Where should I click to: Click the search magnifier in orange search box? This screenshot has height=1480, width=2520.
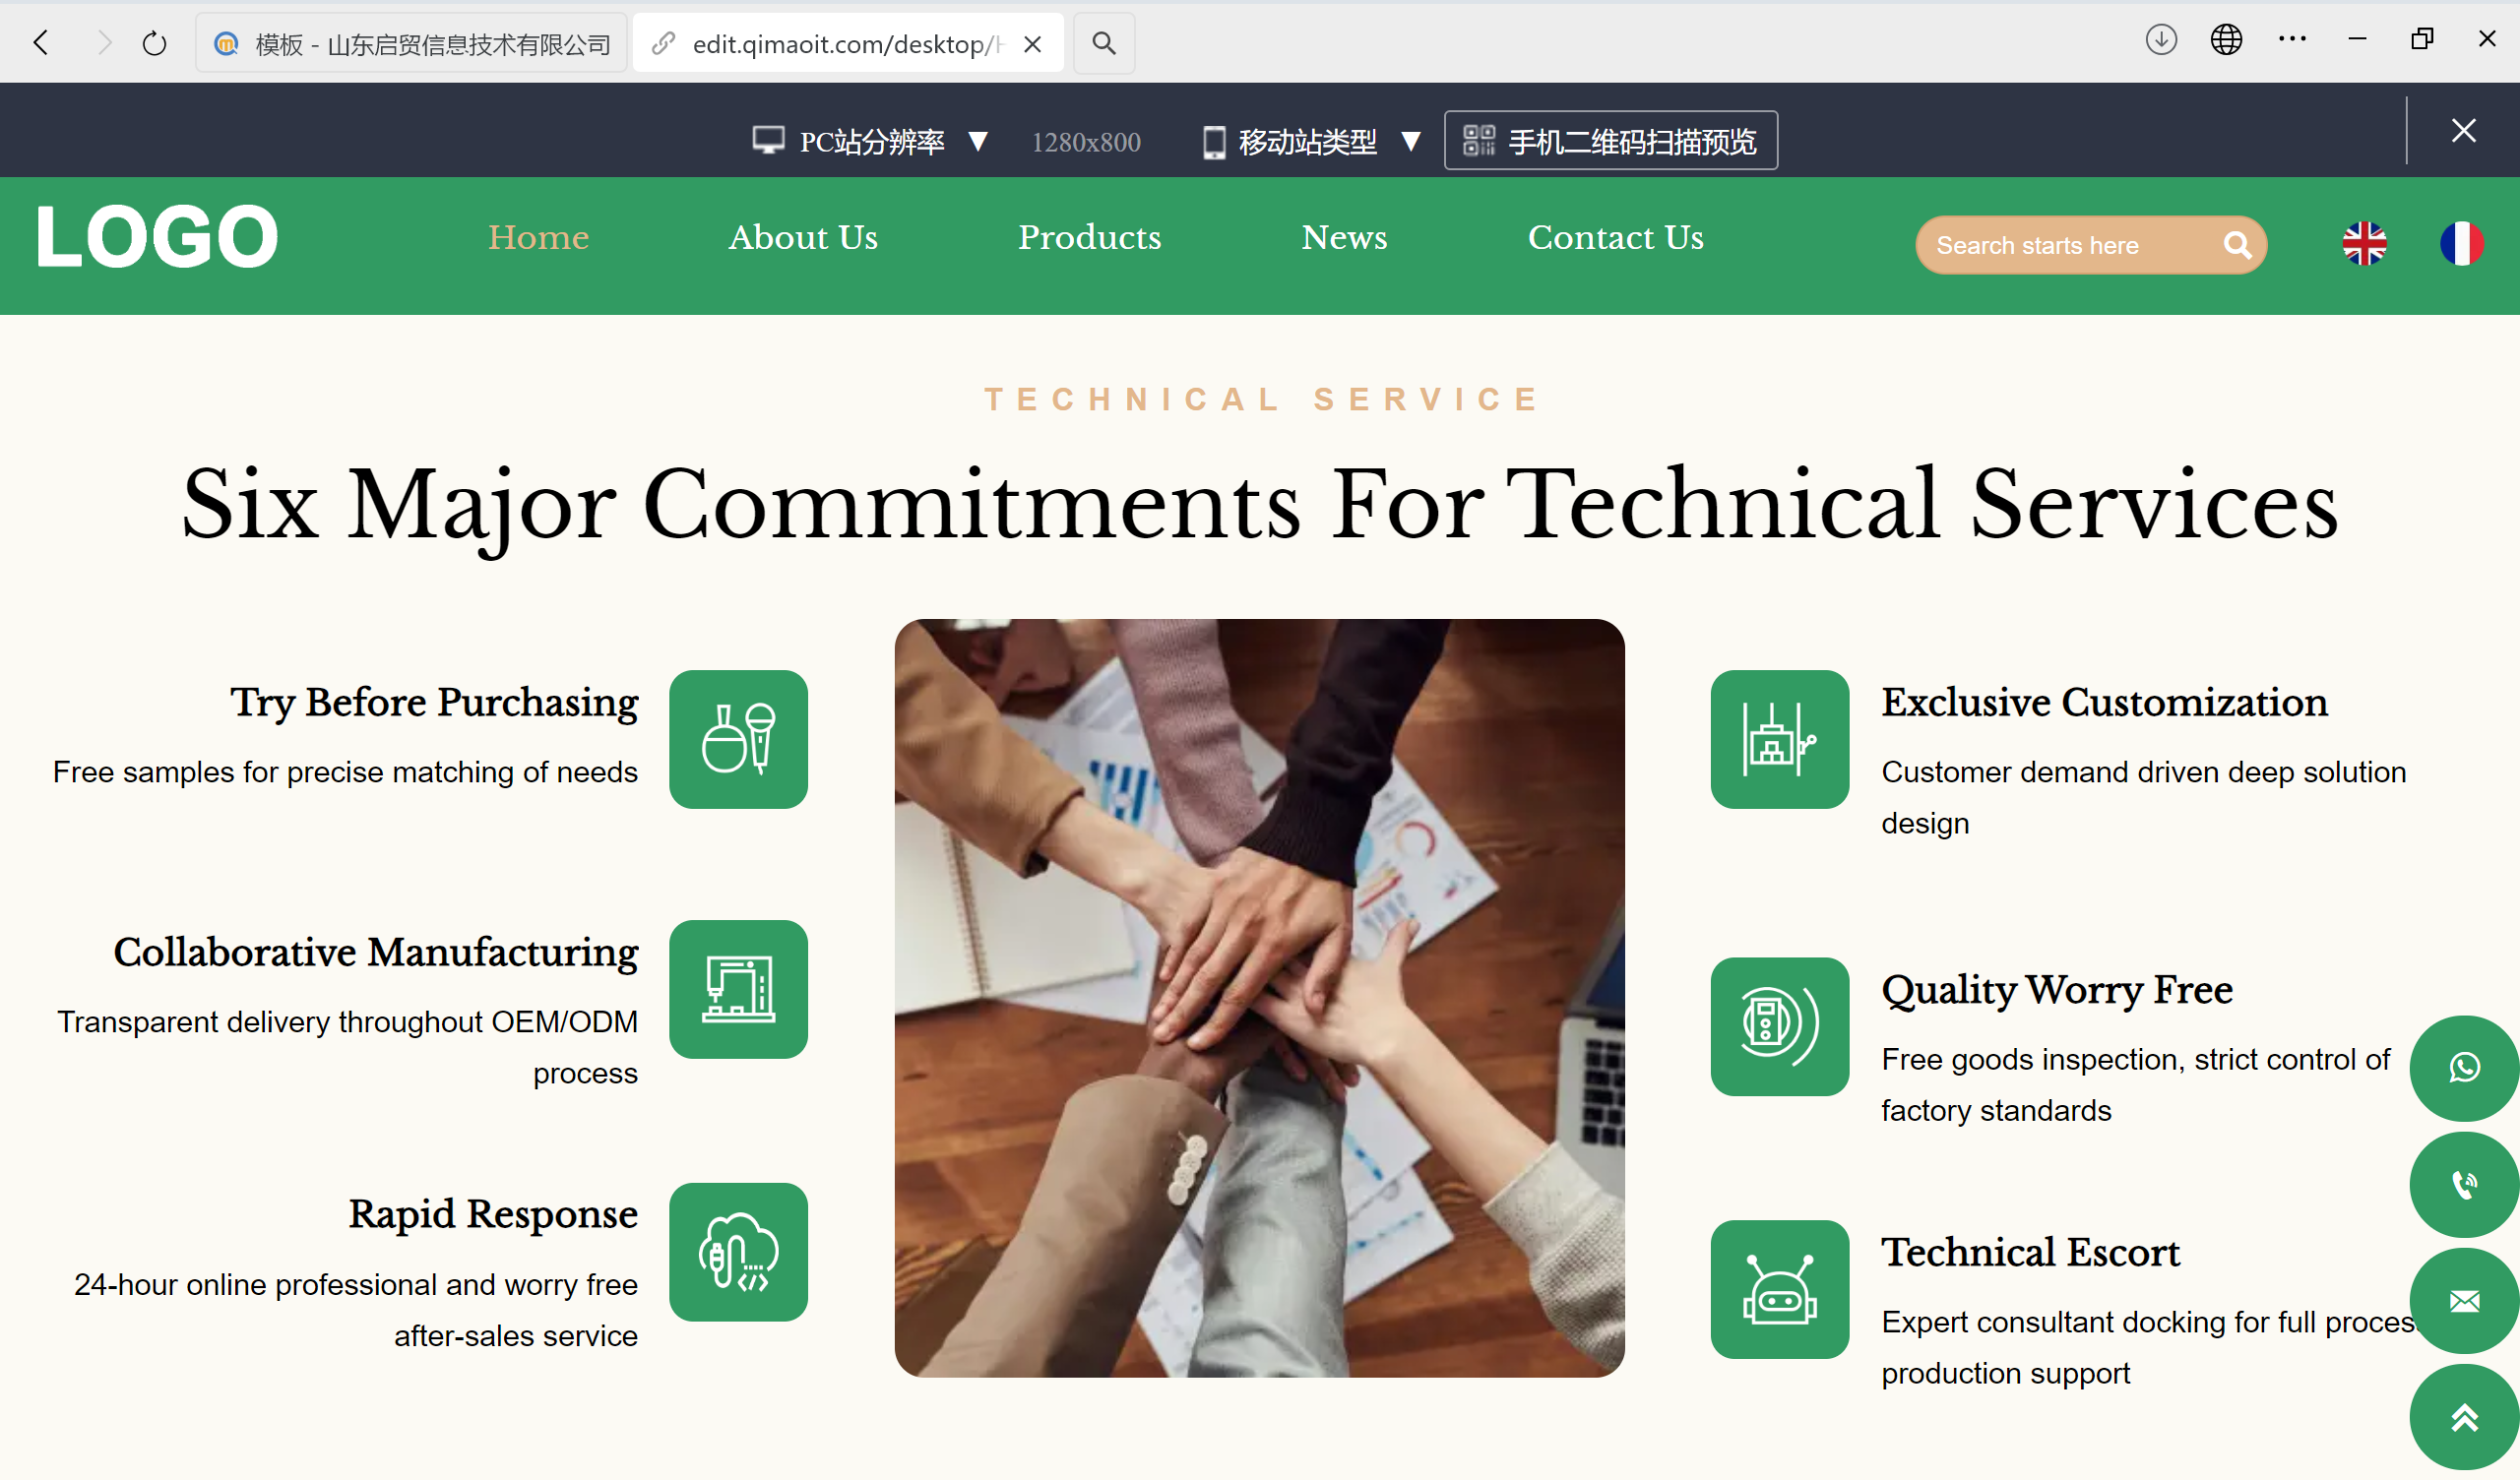click(2237, 245)
